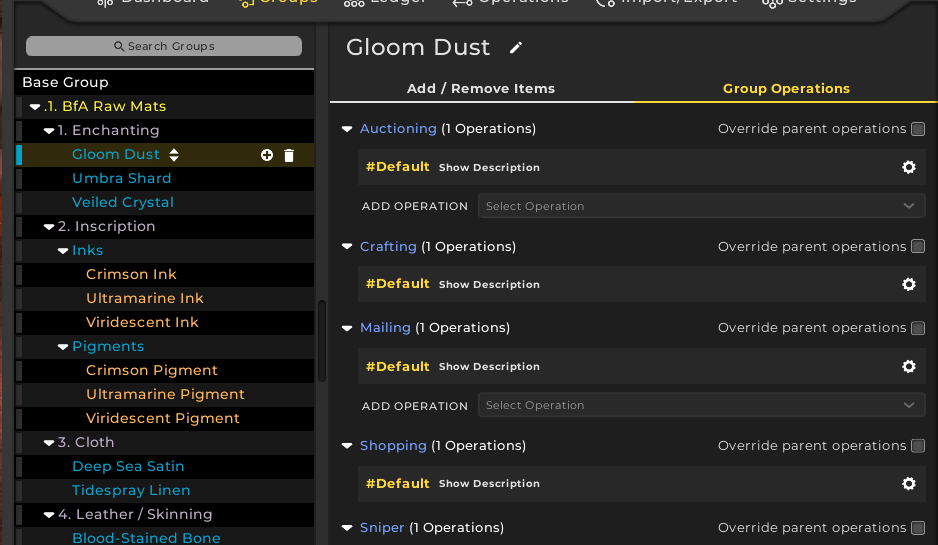Click the Search Groups input field
The width and height of the screenshot is (938, 545).
[164, 46]
